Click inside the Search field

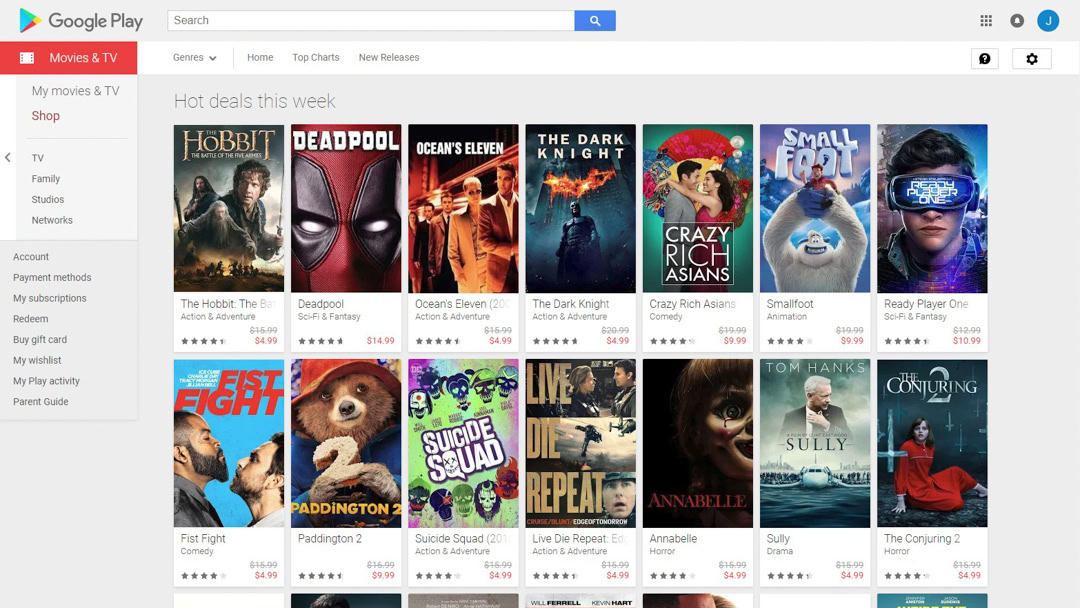[x=371, y=21]
